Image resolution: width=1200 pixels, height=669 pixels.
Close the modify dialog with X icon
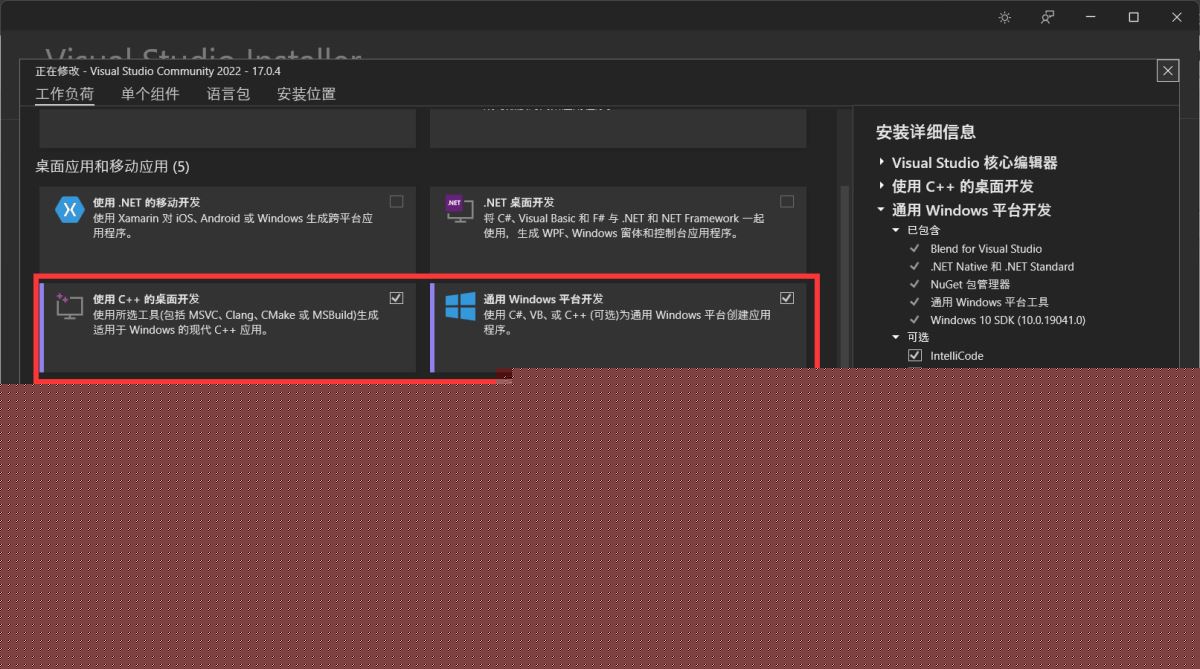1167,71
